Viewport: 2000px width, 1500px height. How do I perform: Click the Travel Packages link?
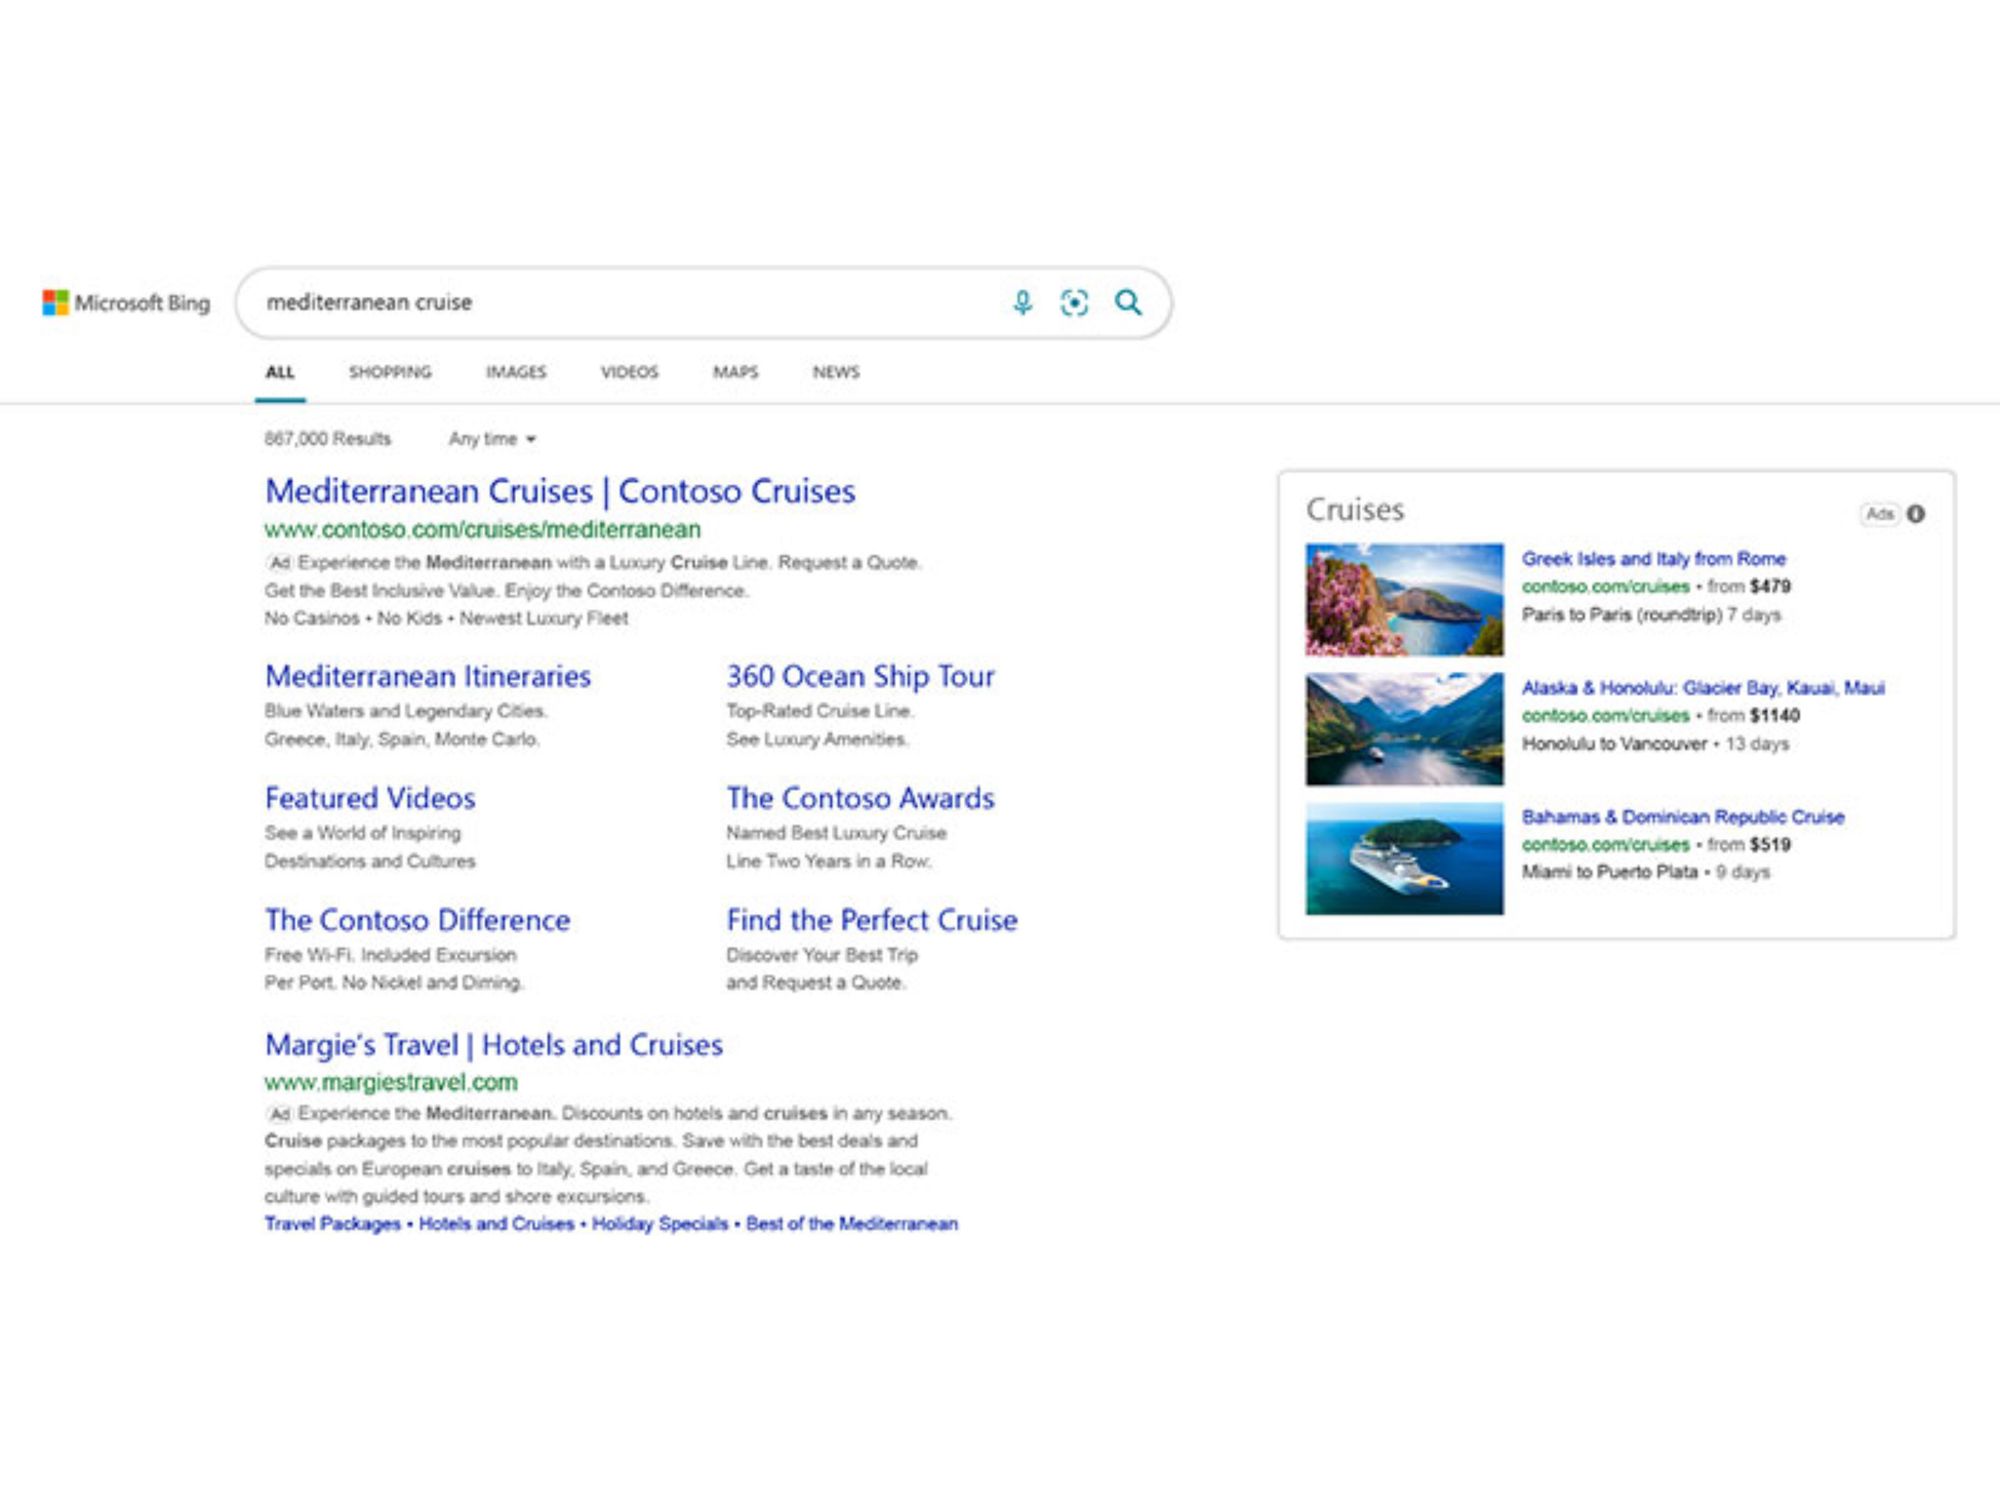coord(332,1224)
